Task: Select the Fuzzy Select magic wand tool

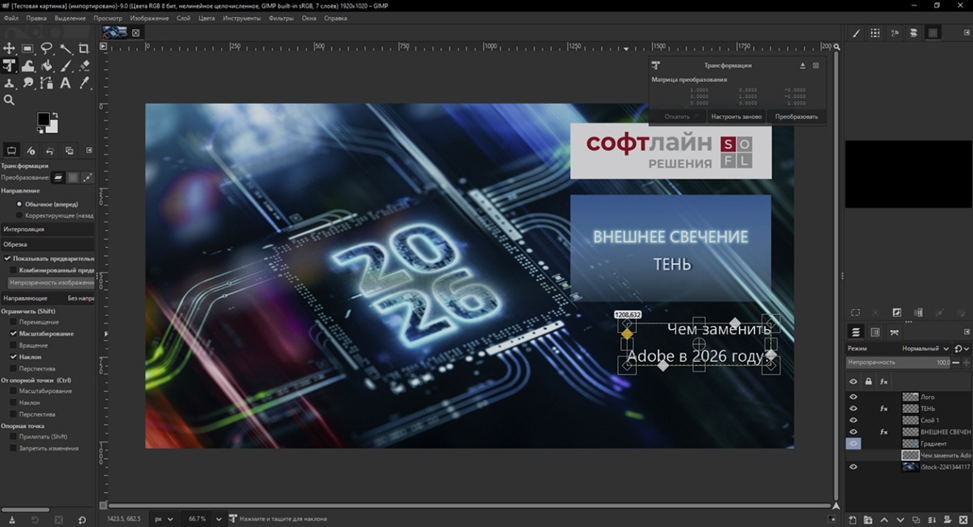Action: point(65,48)
